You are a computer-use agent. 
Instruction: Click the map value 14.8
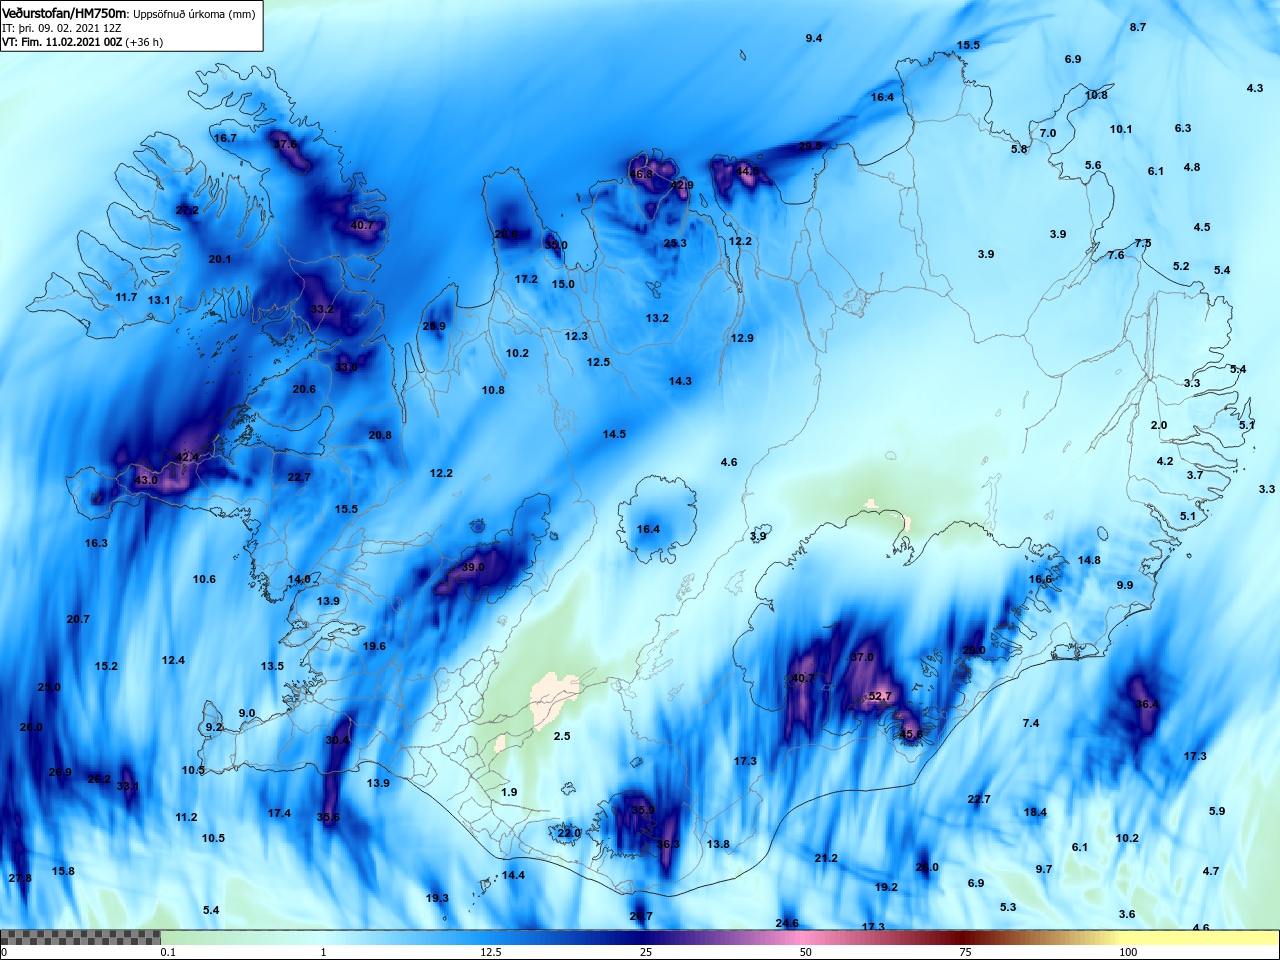[x=1089, y=560]
